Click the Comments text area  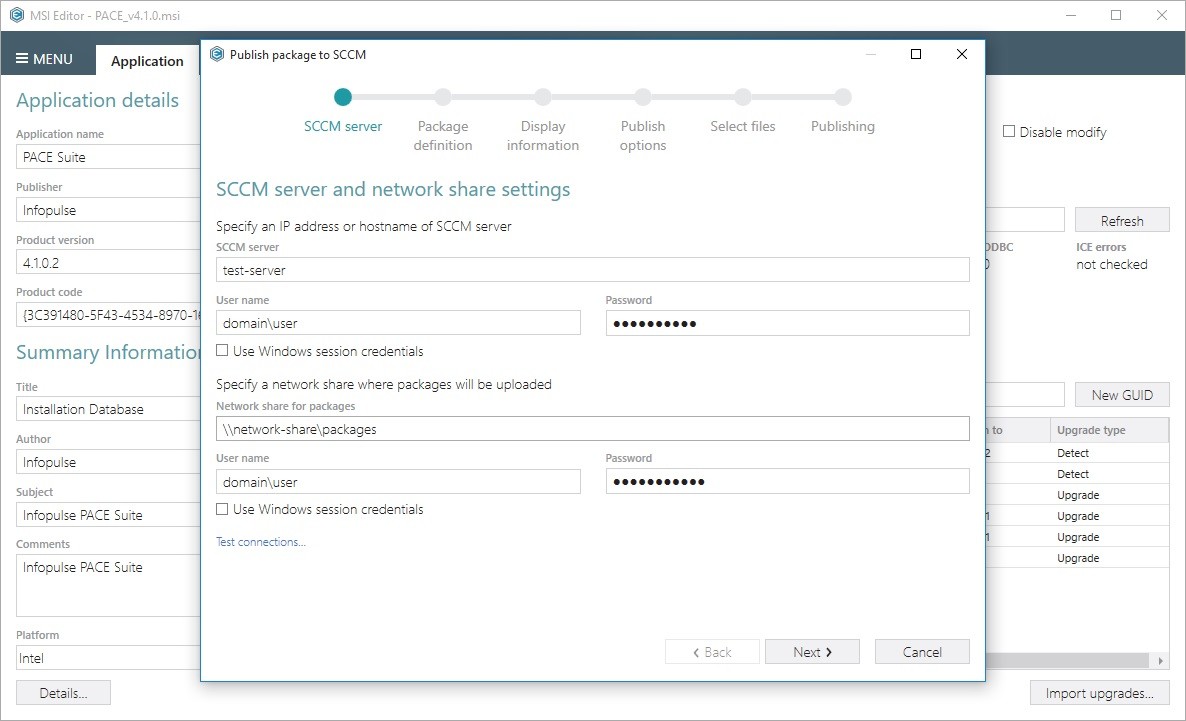(x=108, y=586)
